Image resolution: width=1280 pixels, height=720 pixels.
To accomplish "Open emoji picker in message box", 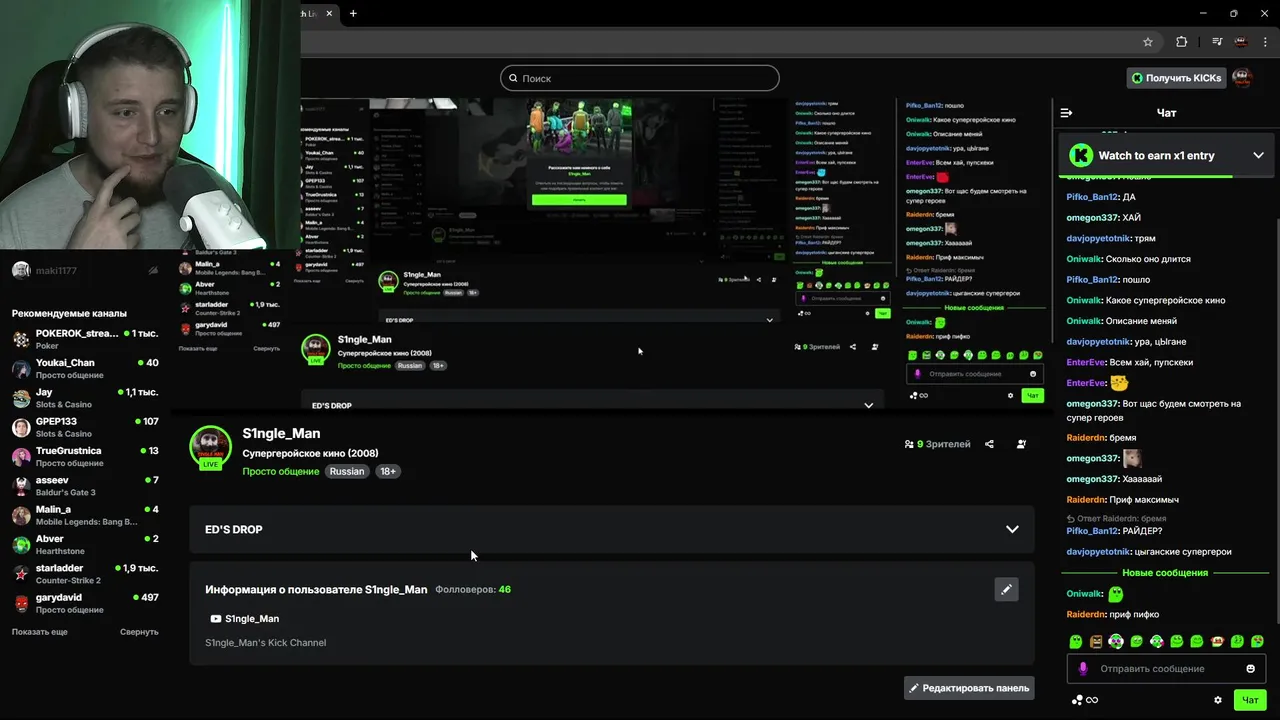I will pos(1250,669).
